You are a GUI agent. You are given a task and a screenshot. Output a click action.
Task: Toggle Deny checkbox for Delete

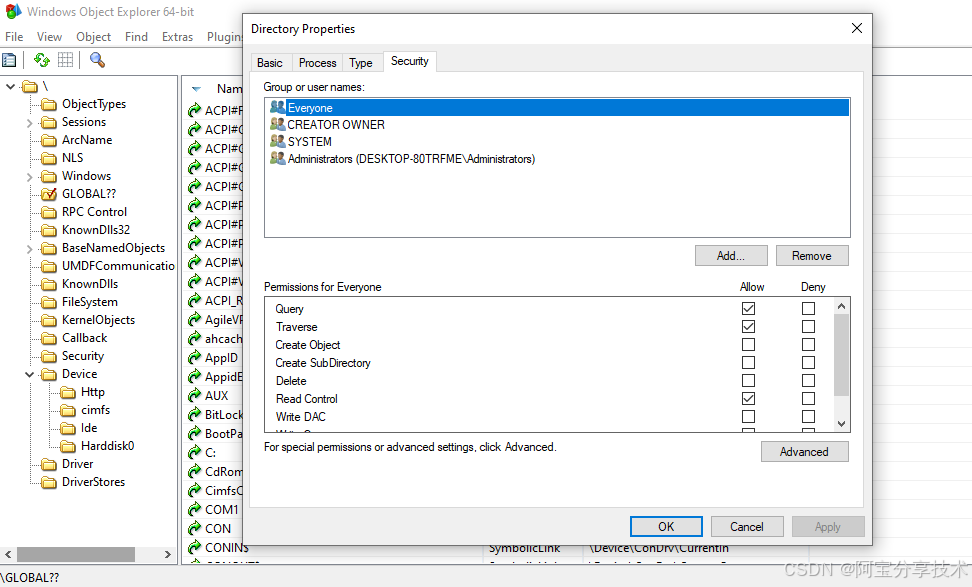(x=808, y=380)
